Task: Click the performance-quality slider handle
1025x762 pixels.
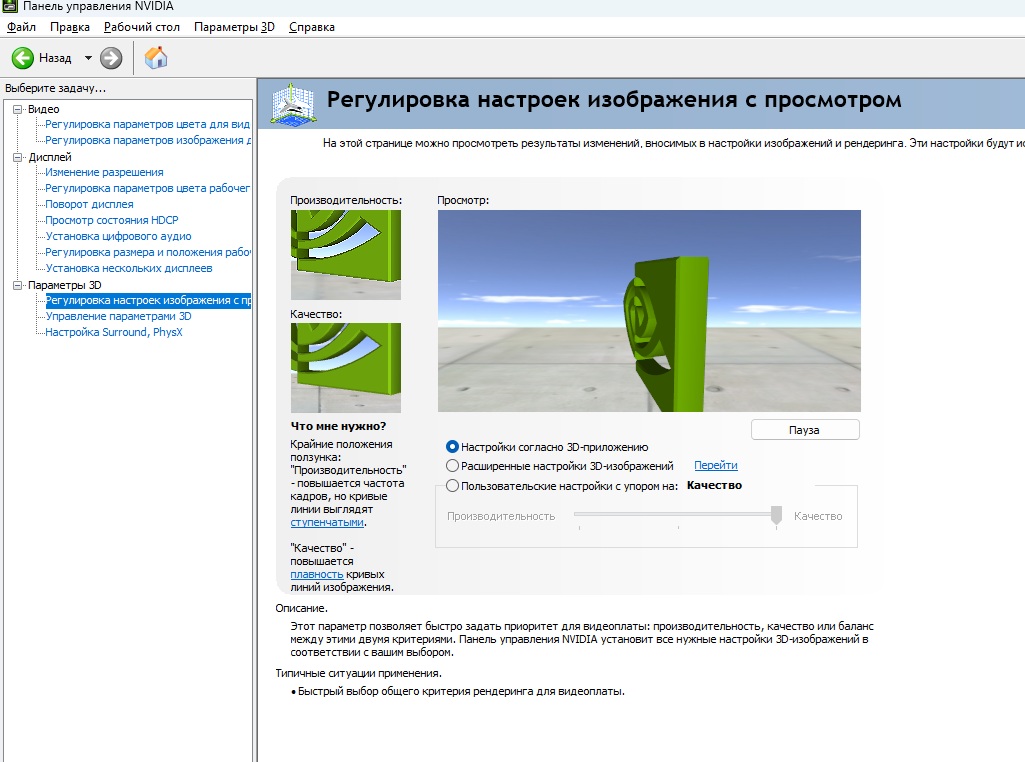Action: click(x=776, y=515)
